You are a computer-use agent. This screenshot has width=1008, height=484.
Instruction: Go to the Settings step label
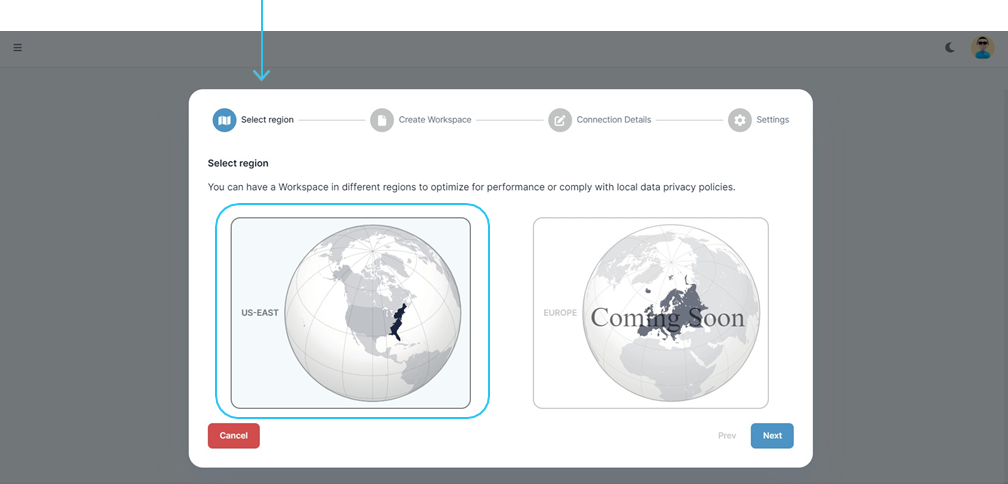(773, 120)
